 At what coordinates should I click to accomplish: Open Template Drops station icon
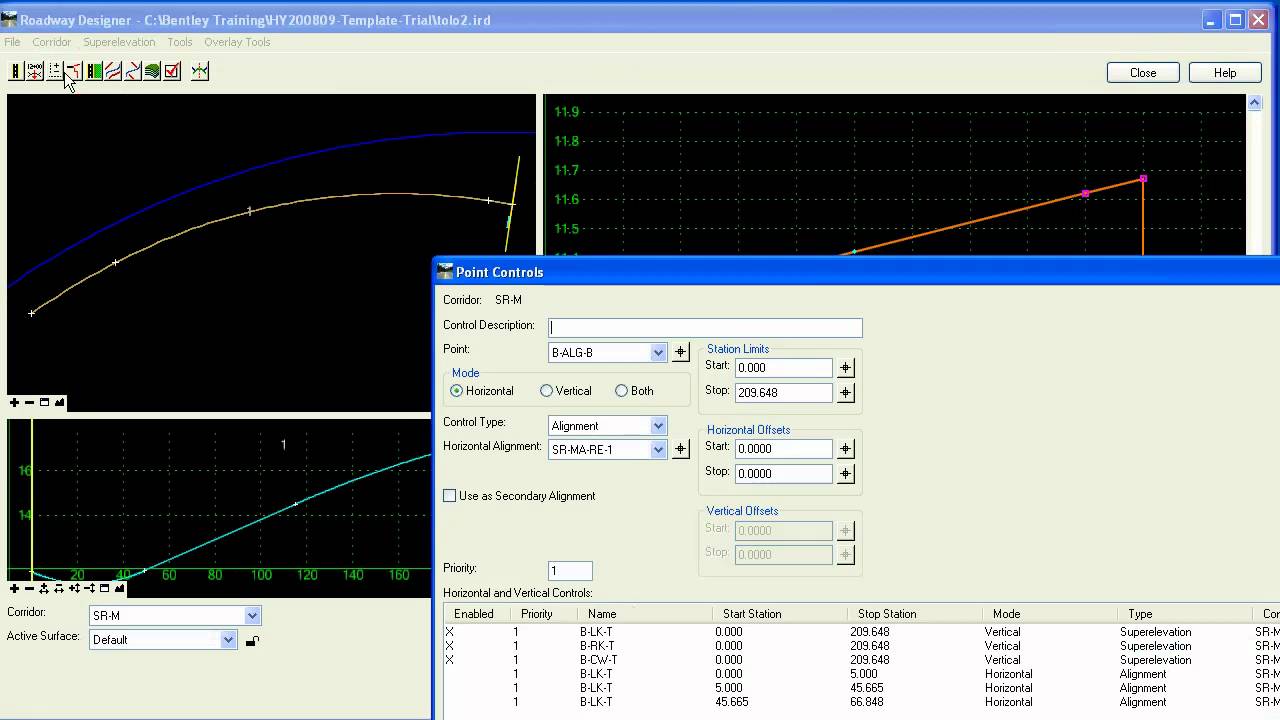click(35, 71)
